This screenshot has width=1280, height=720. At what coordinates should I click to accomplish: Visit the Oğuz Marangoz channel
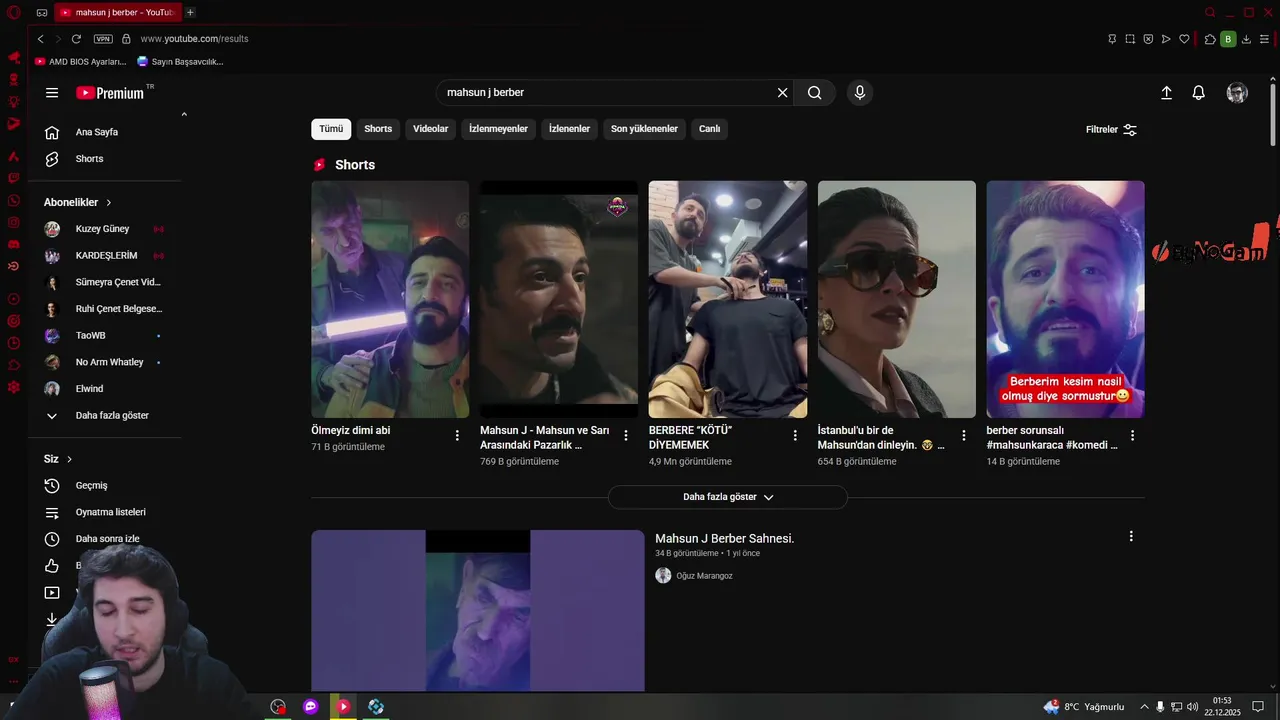(x=704, y=576)
